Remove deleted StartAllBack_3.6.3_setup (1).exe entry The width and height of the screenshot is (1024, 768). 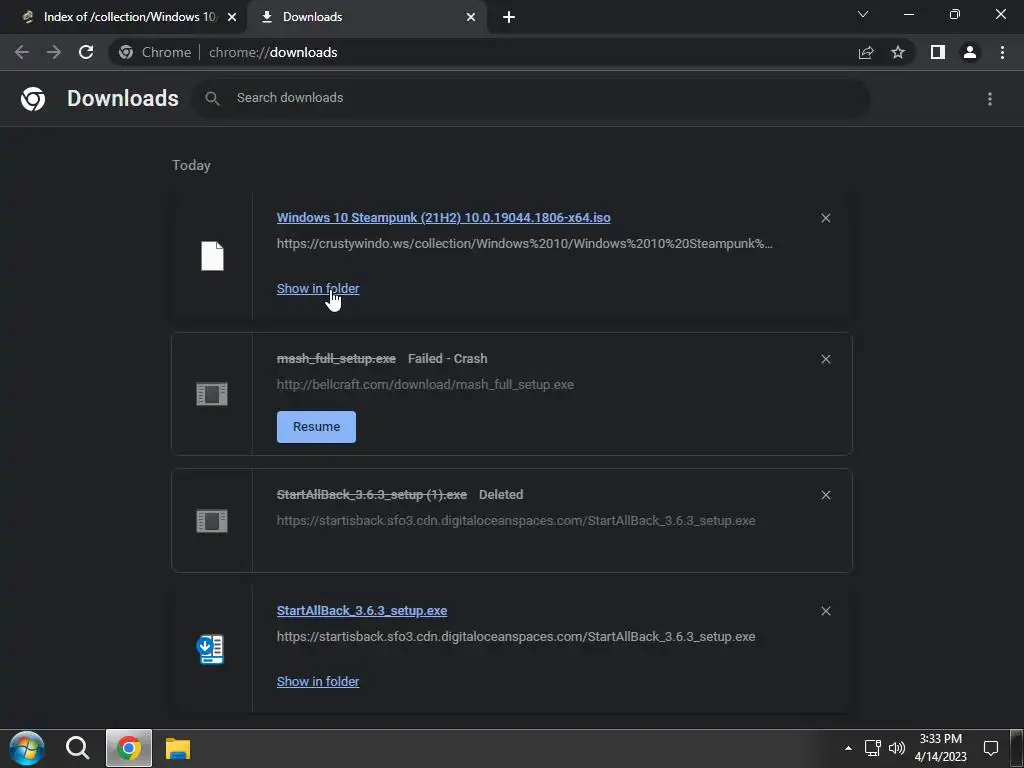tap(825, 495)
